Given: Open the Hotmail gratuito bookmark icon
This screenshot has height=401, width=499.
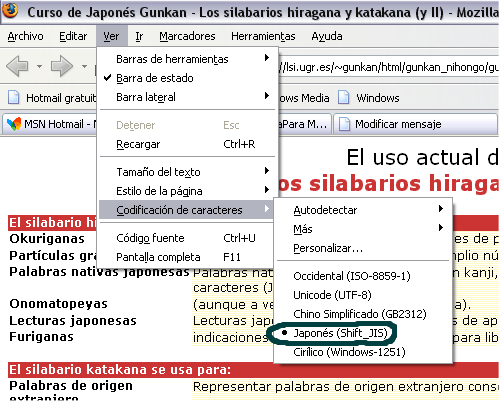Looking at the screenshot, I should point(14,98).
